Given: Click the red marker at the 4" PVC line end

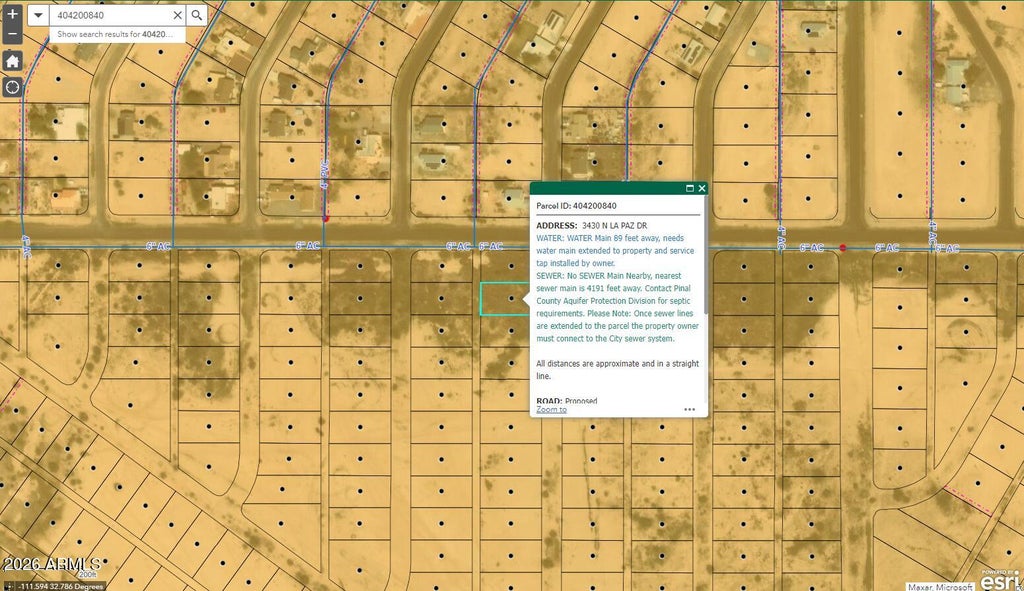Looking at the screenshot, I should (x=326, y=219).
